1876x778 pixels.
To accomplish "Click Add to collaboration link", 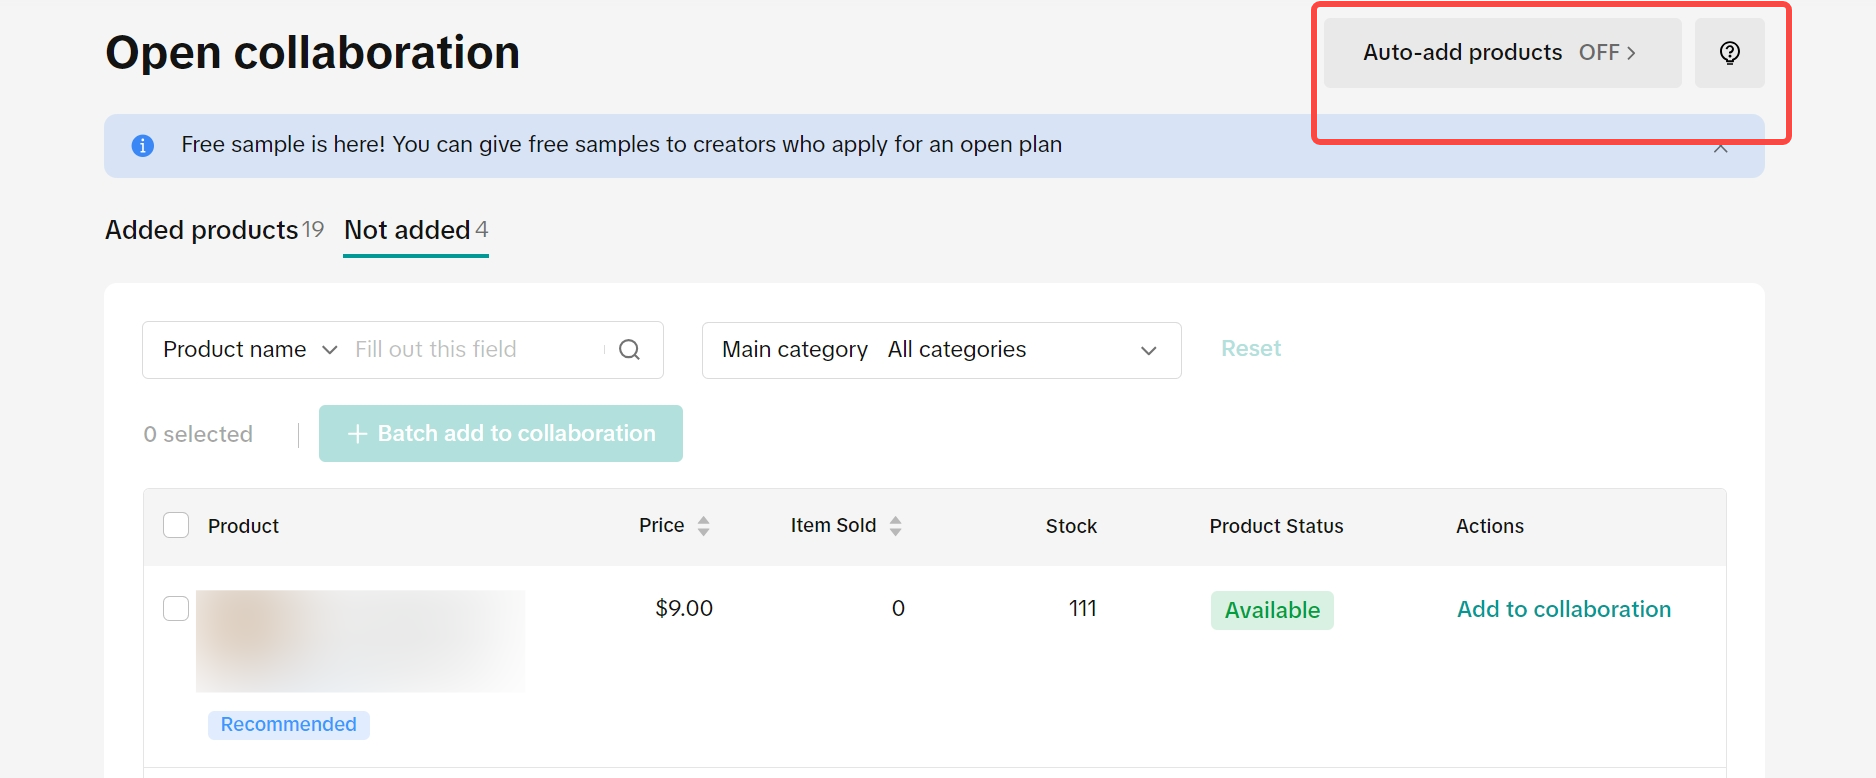I will [x=1563, y=609].
